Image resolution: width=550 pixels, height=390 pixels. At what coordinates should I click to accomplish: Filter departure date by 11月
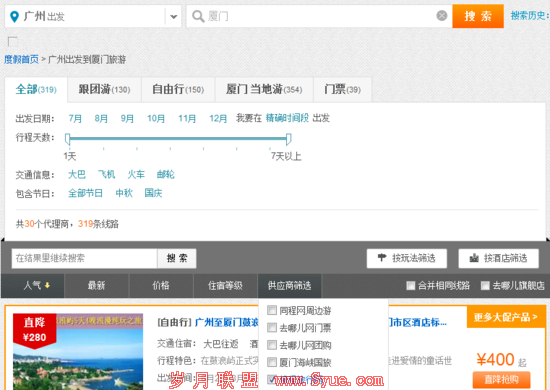coord(187,119)
